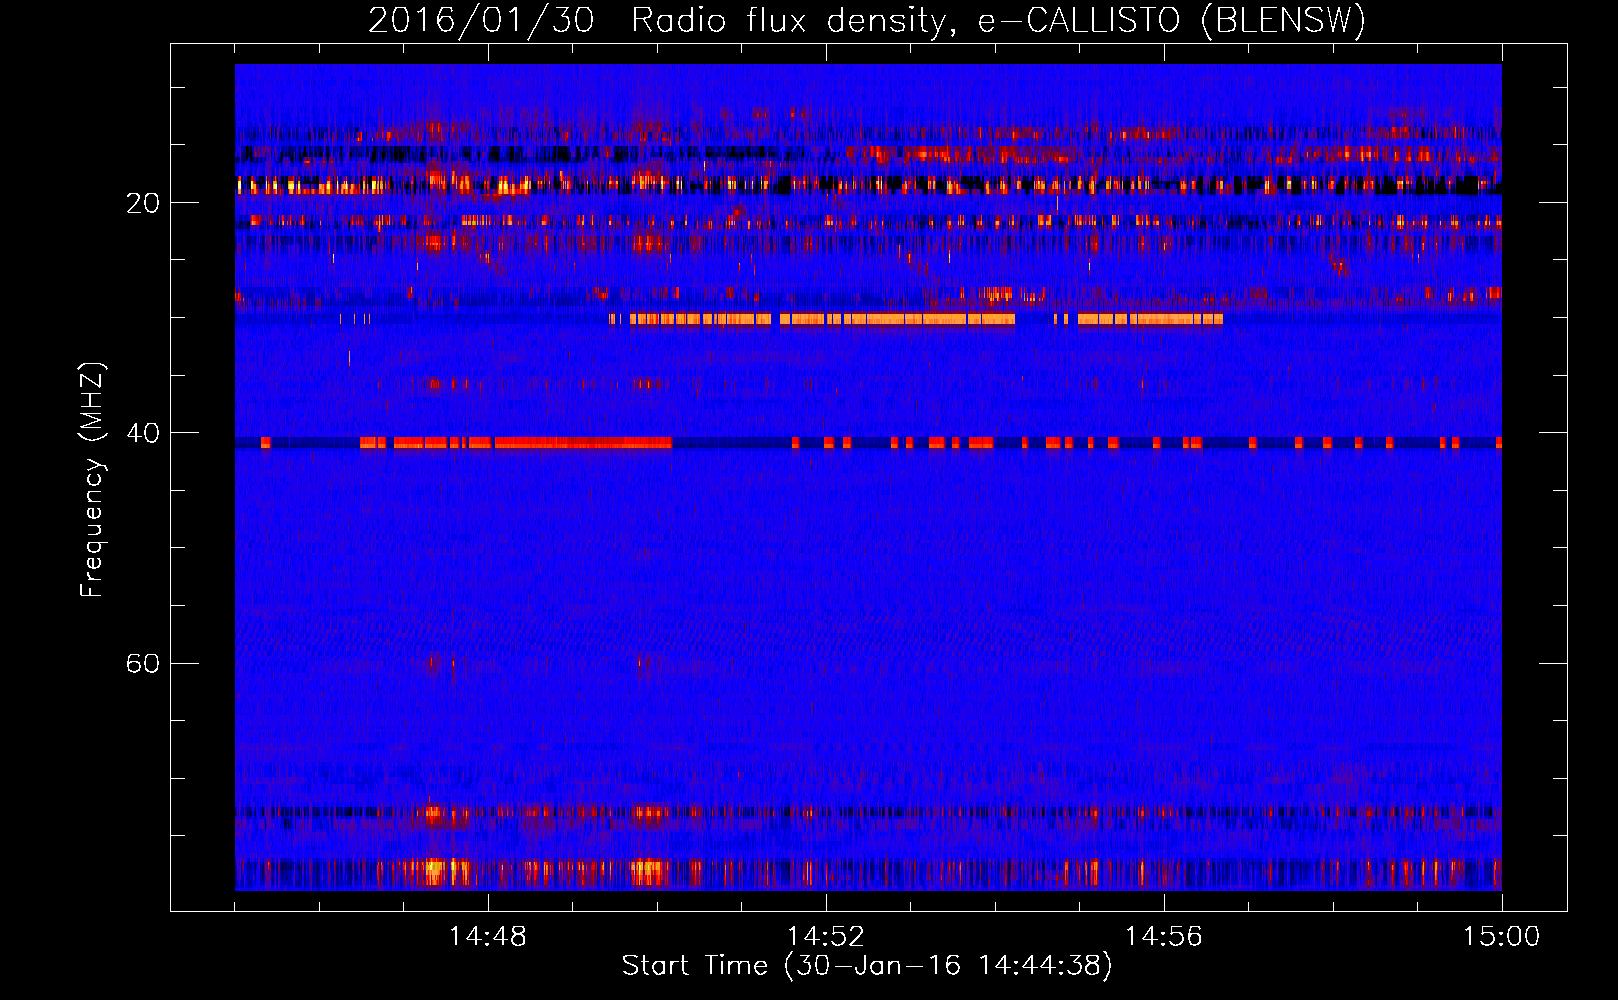Click the 60 frequency tick label
The width and height of the screenshot is (1618, 1000).
click(142, 663)
